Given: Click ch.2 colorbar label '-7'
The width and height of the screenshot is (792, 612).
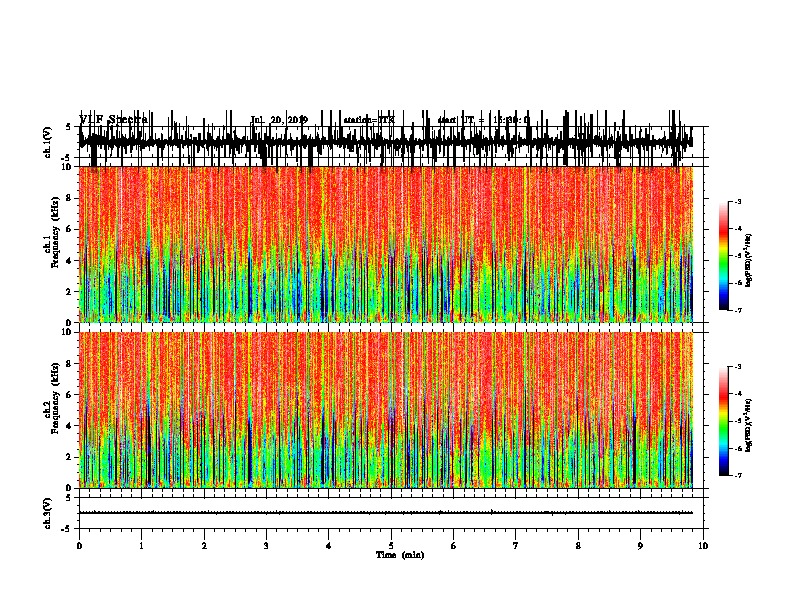Looking at the screenshot, I should (x=737, y=475).
